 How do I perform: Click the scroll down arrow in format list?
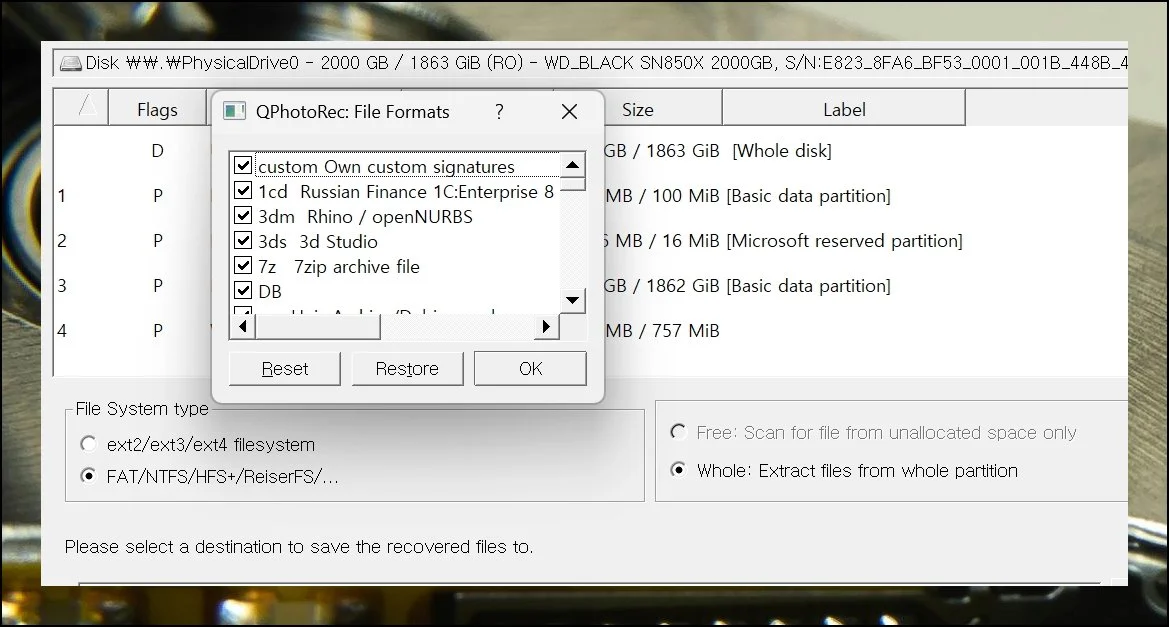(x=572, y=299)
